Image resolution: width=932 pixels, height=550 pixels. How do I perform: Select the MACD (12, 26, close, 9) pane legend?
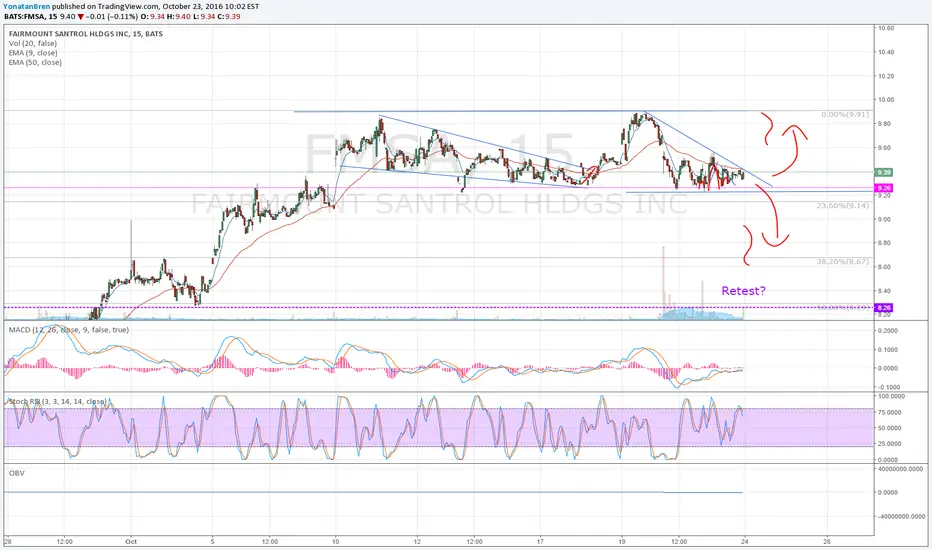pyautogui.click(x=68, y=330)
